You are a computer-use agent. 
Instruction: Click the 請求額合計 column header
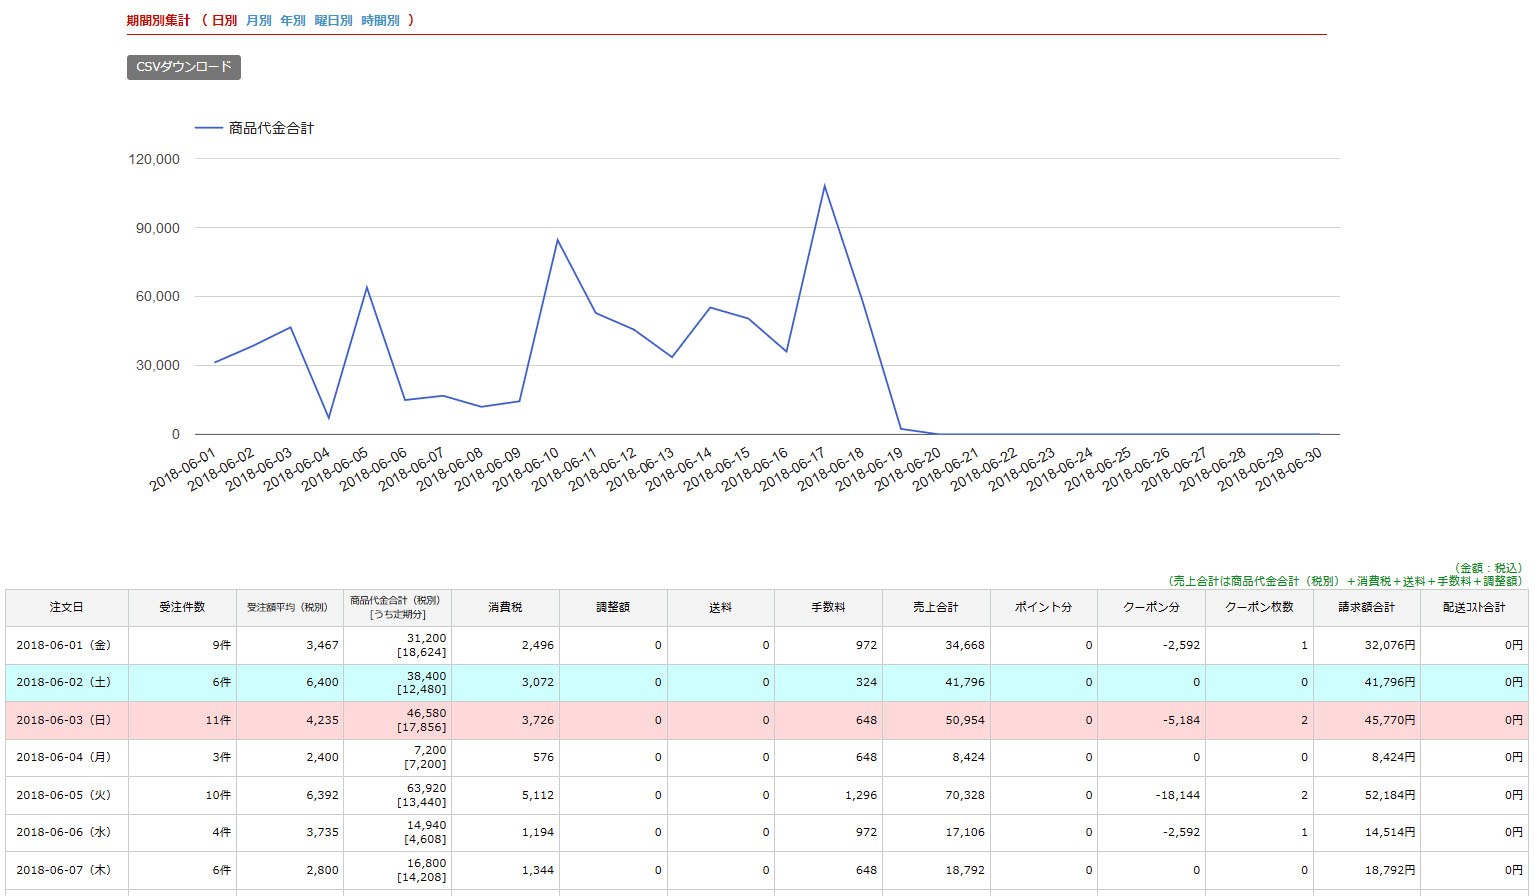tap(1366, 607)
